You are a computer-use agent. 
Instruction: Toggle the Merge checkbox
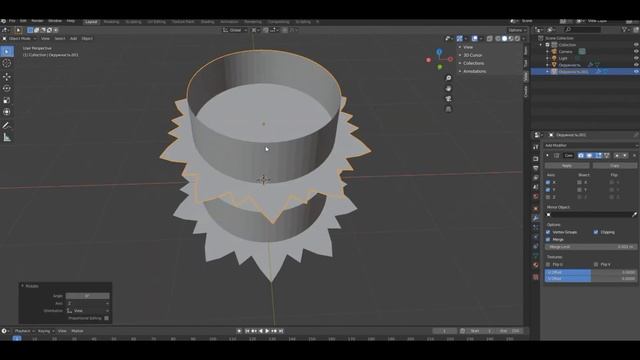pyautogui.click(x=548, y=240)
